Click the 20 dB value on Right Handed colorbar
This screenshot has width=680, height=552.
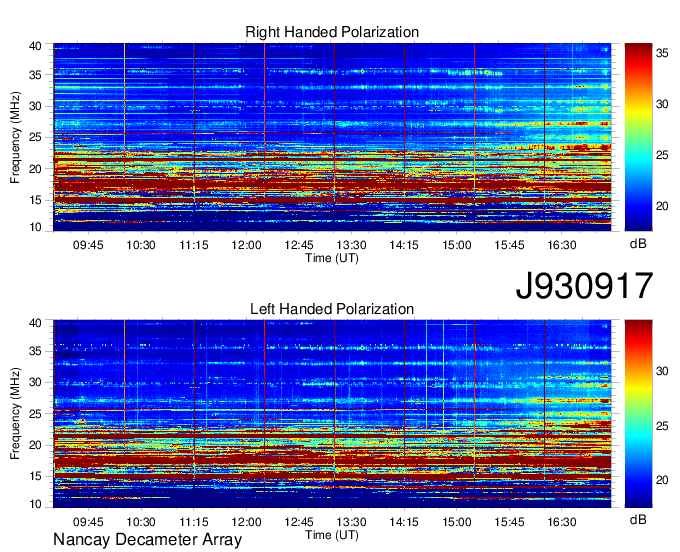(662, 206)
